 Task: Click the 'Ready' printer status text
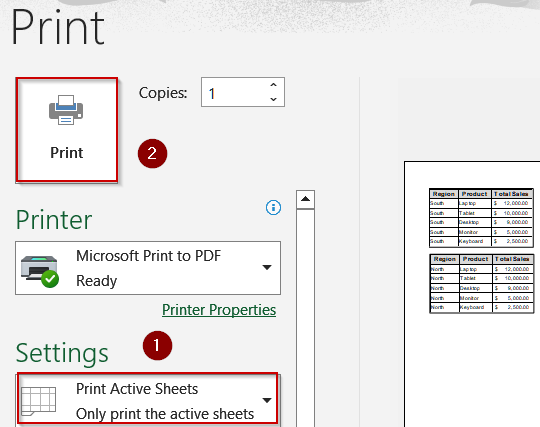[x=96, y=281]
